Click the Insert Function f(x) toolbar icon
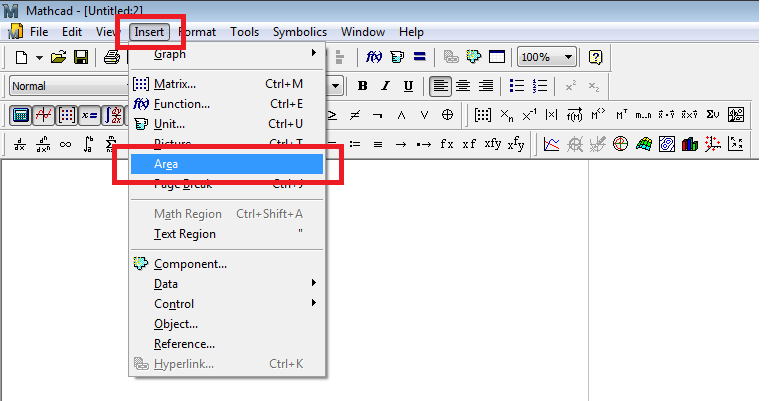Image resolution: width=773 pixels, height=401 pixels. pyautogui.click(x=374, y=57)
